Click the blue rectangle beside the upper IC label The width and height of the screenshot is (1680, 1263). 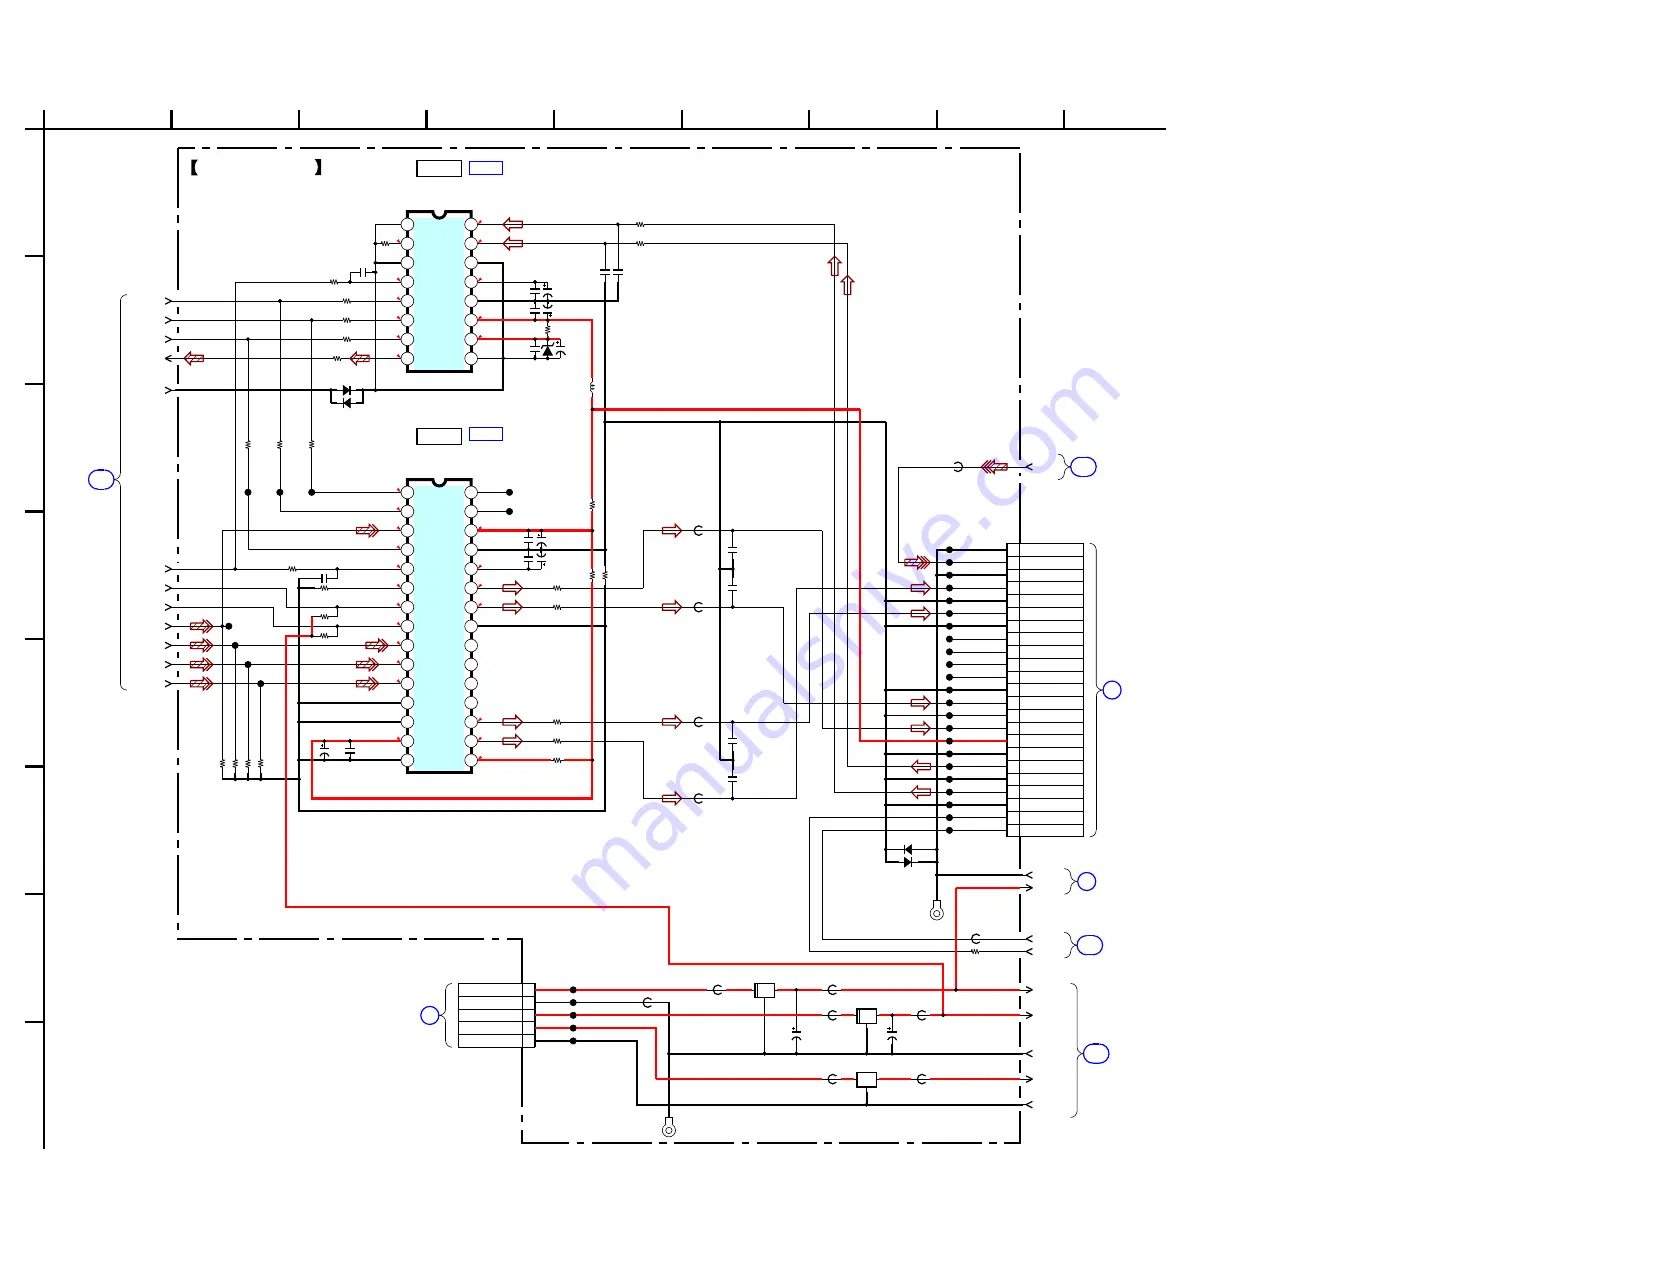click(486, 168)
